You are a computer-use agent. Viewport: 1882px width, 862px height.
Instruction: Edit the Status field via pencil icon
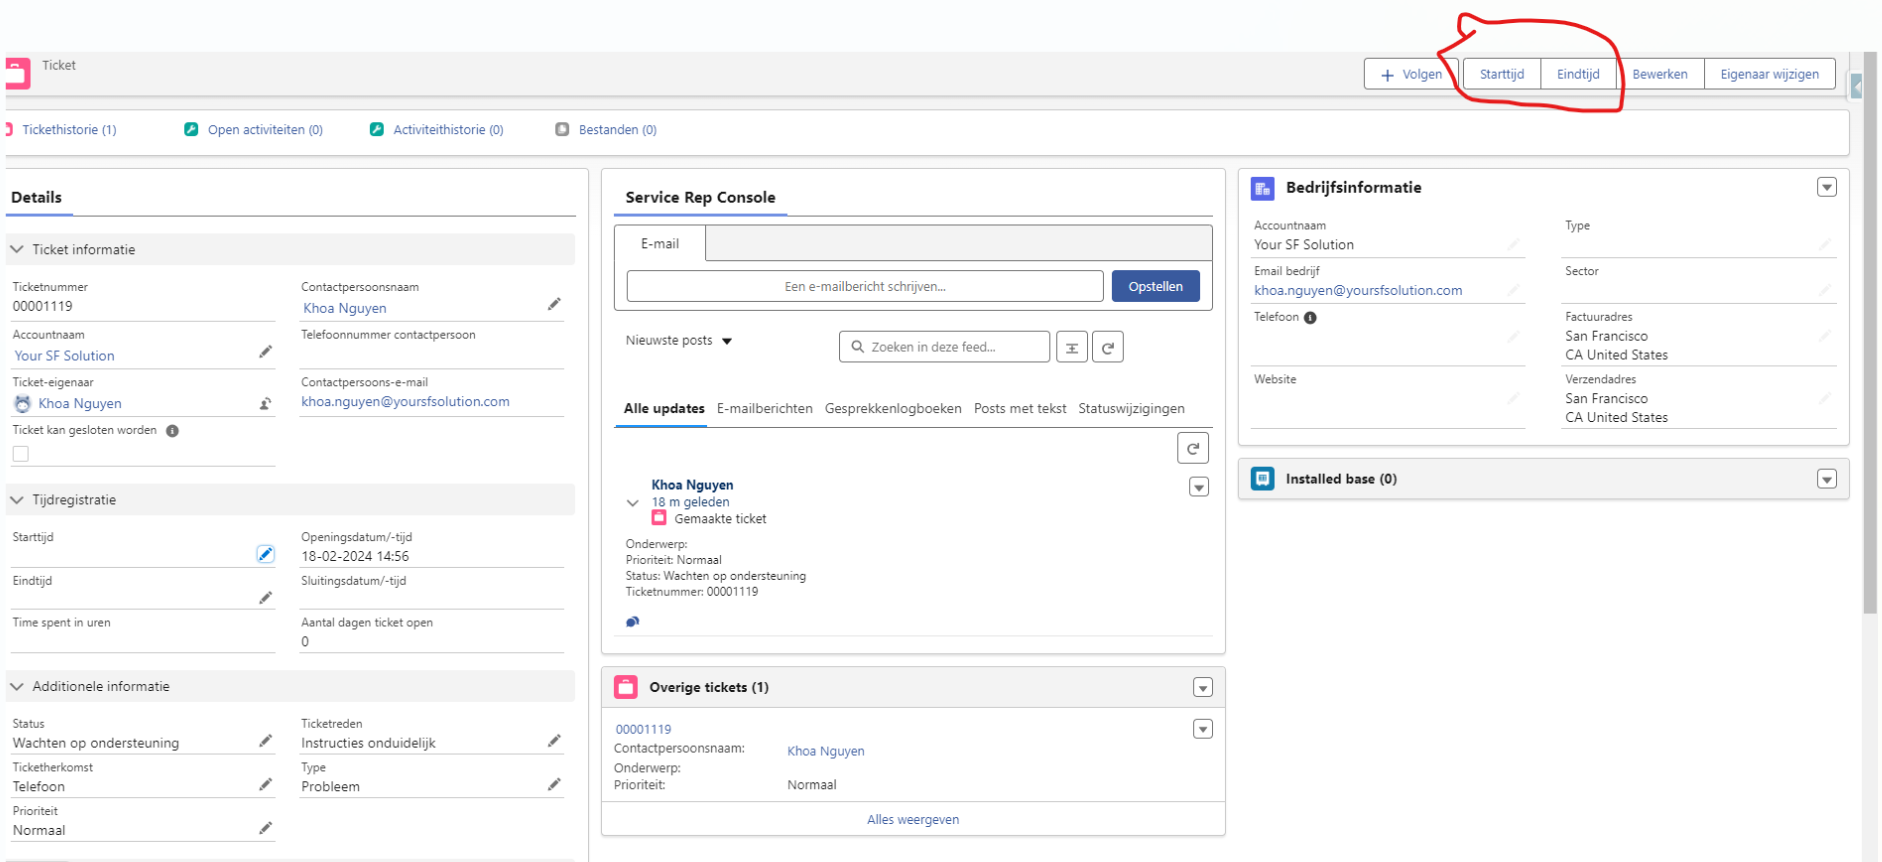pos(265,741)
